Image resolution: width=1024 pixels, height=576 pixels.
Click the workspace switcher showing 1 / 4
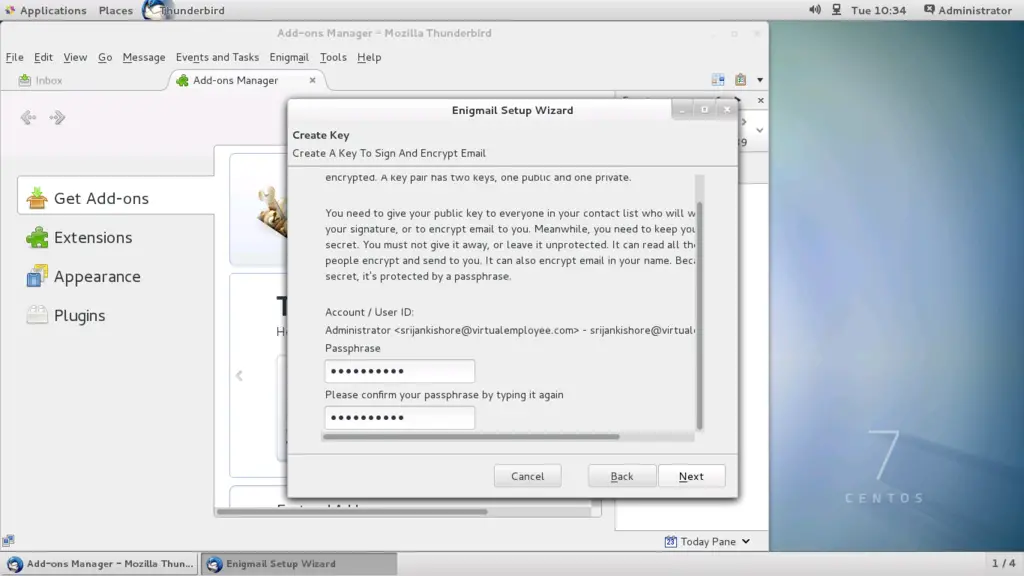[x=1004, y=563]
